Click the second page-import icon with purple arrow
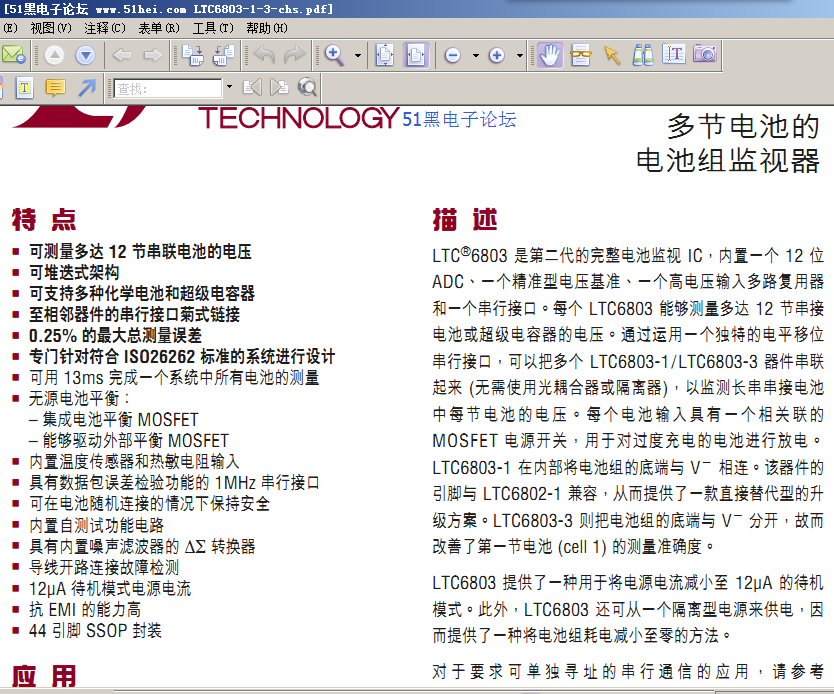Screen dimensions: 834x694 tap(224, 55)
